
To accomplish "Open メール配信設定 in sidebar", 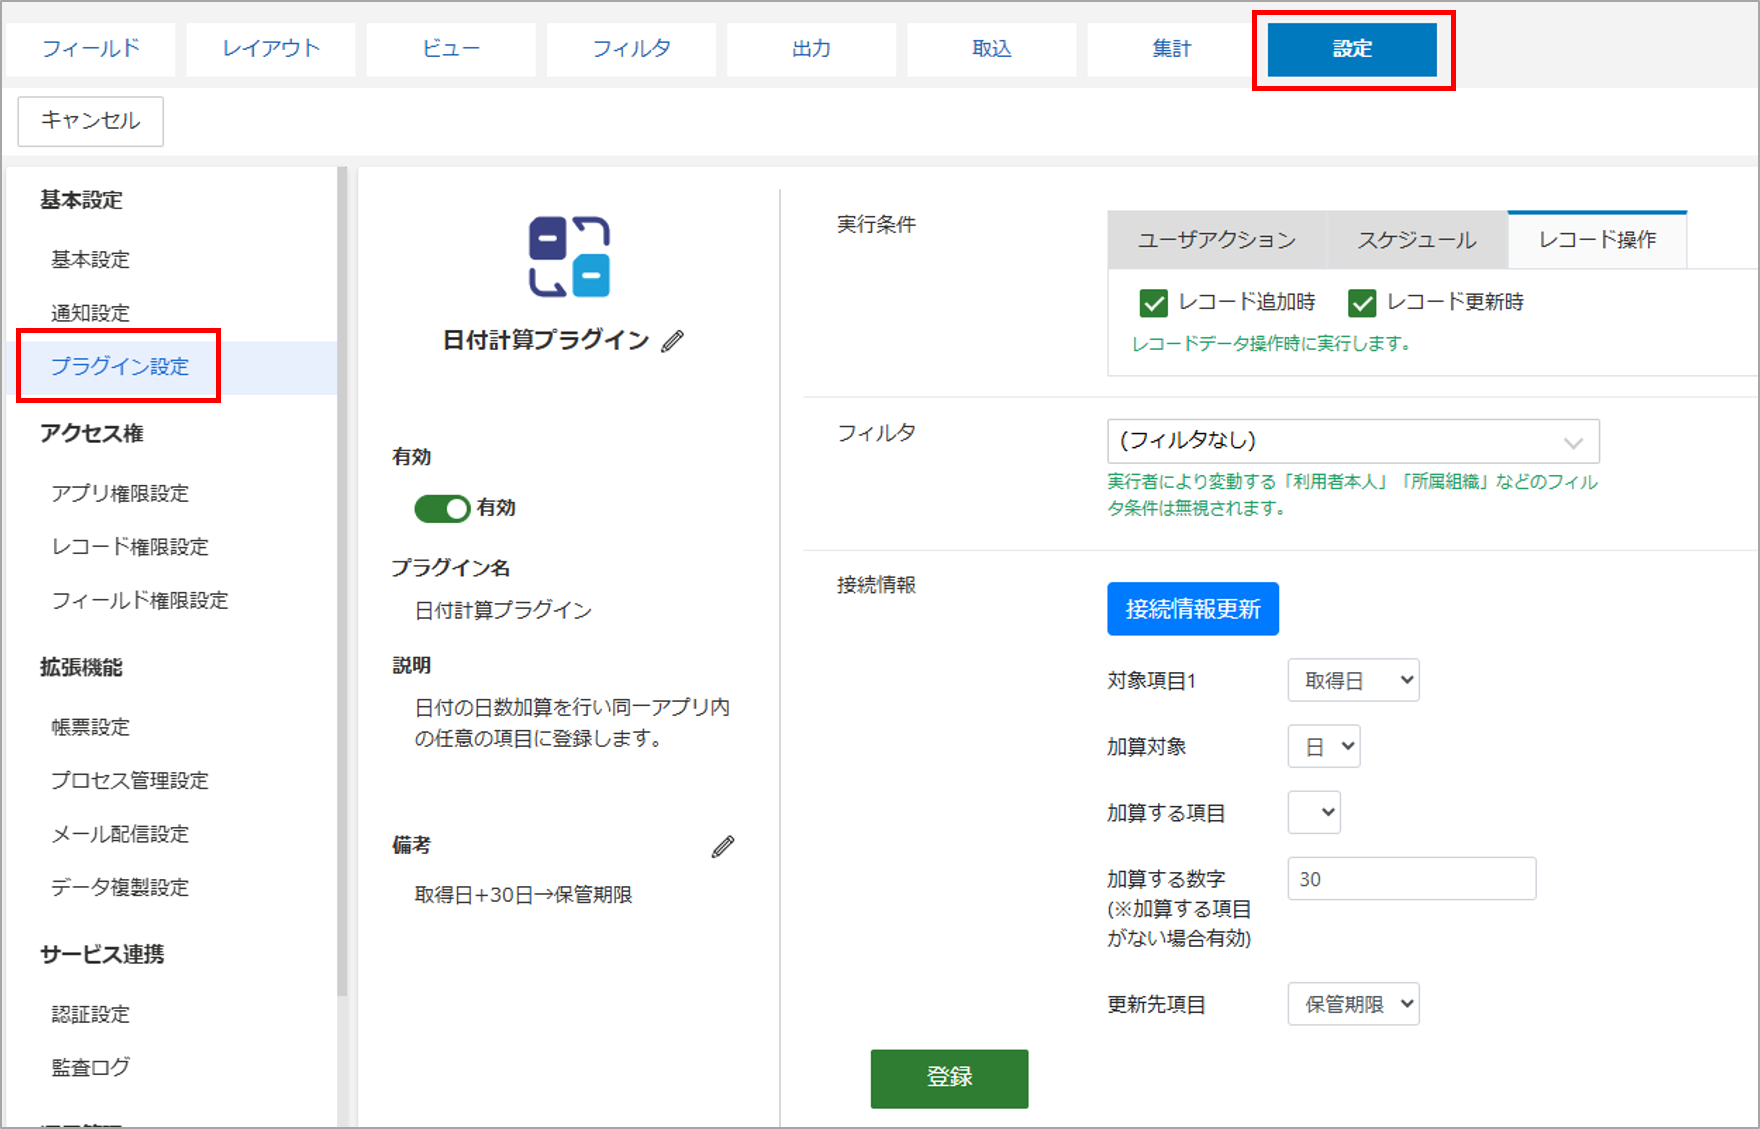I will tap(120, 834).
